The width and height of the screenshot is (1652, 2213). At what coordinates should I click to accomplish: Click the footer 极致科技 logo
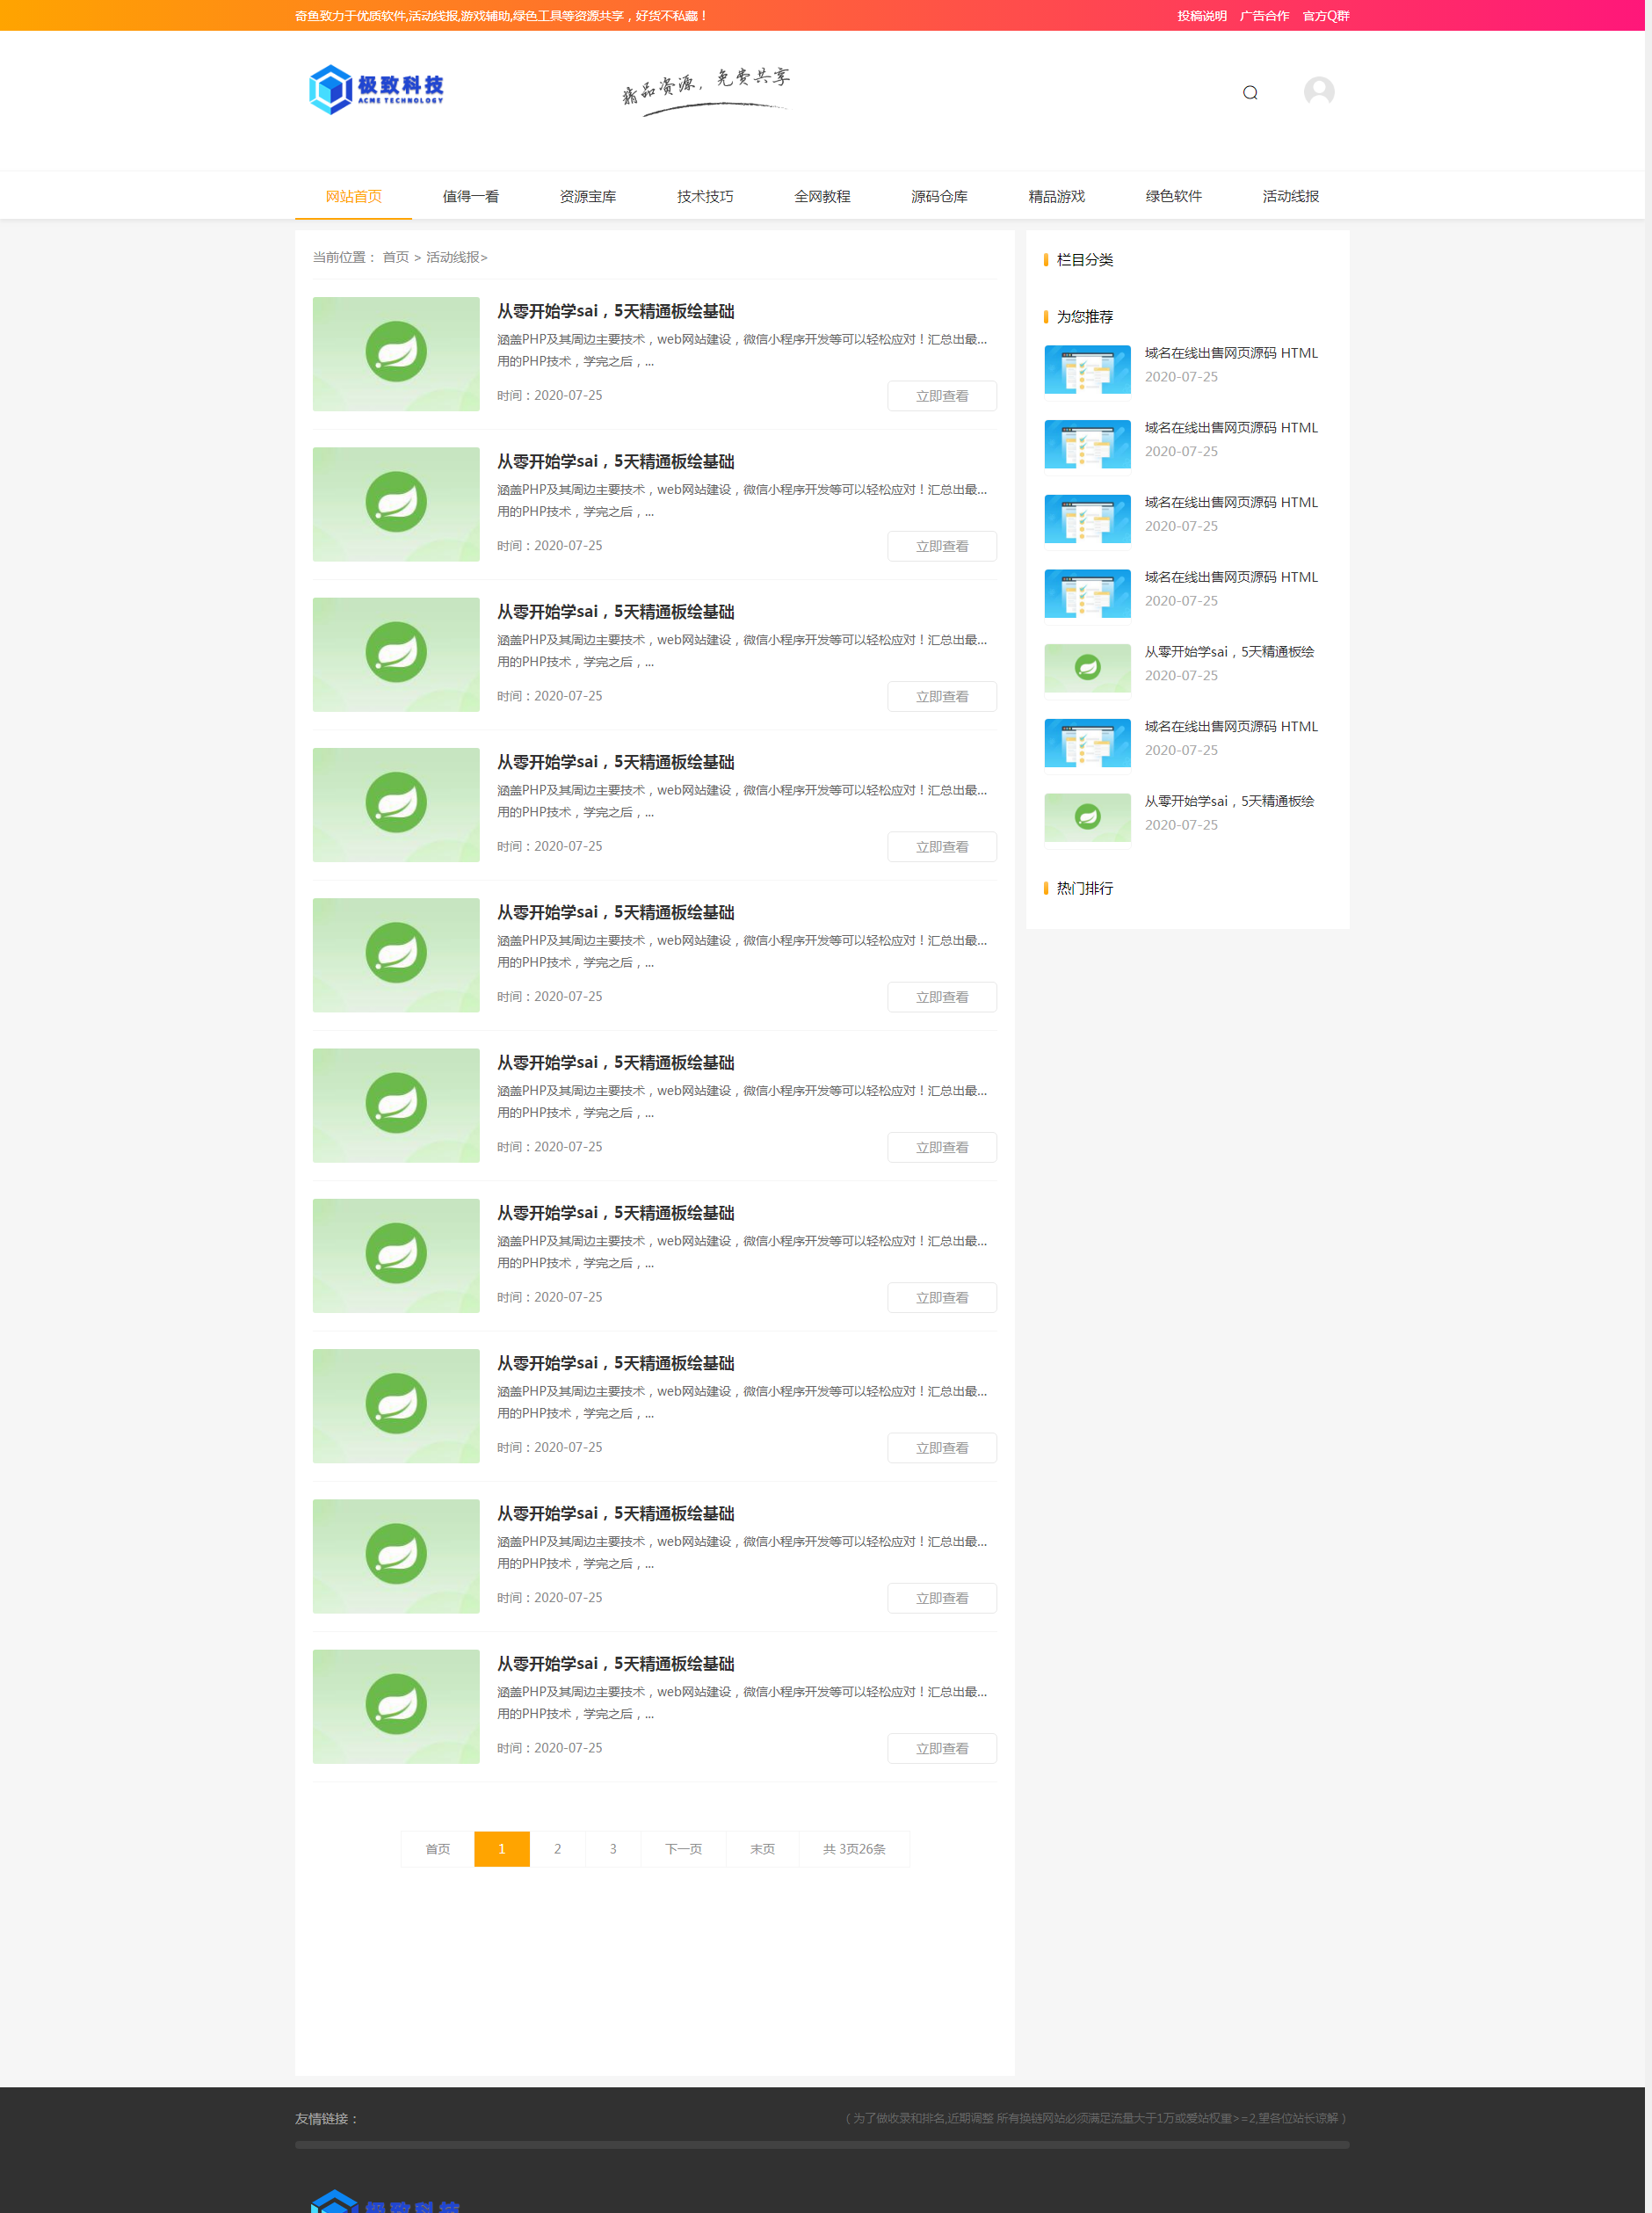pos(386,2201)
